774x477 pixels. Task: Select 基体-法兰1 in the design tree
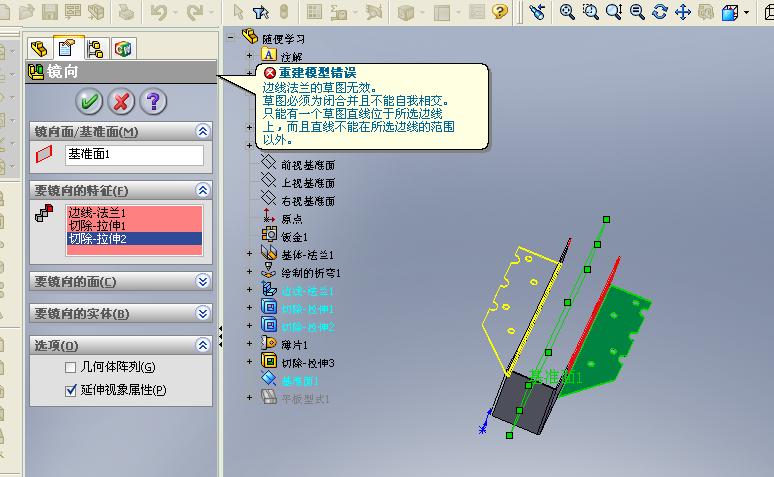(308, 255)
